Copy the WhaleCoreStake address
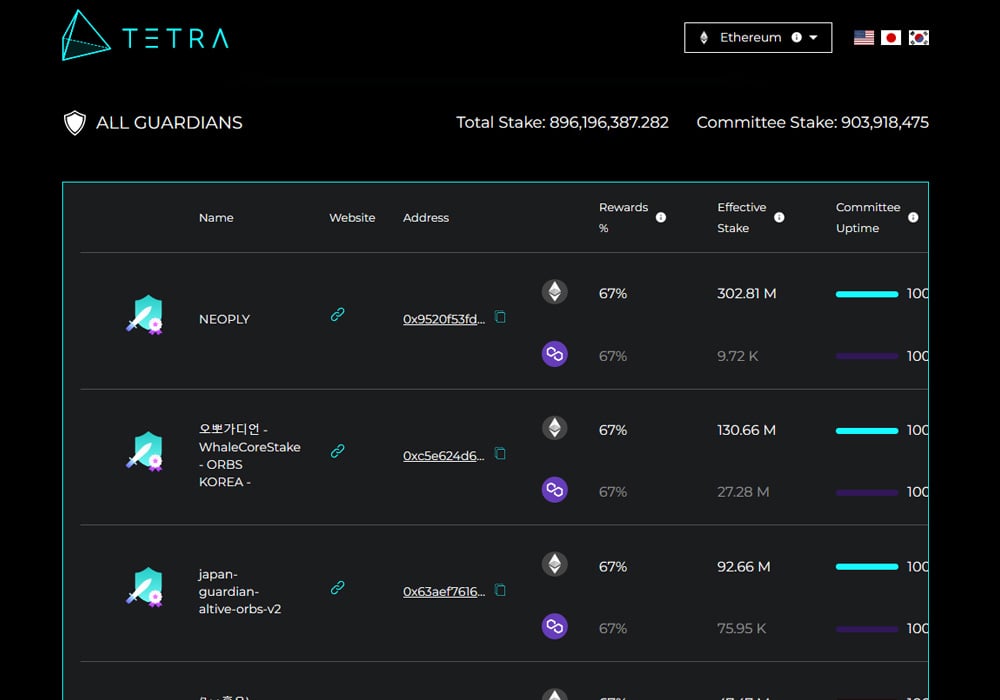 501,453
